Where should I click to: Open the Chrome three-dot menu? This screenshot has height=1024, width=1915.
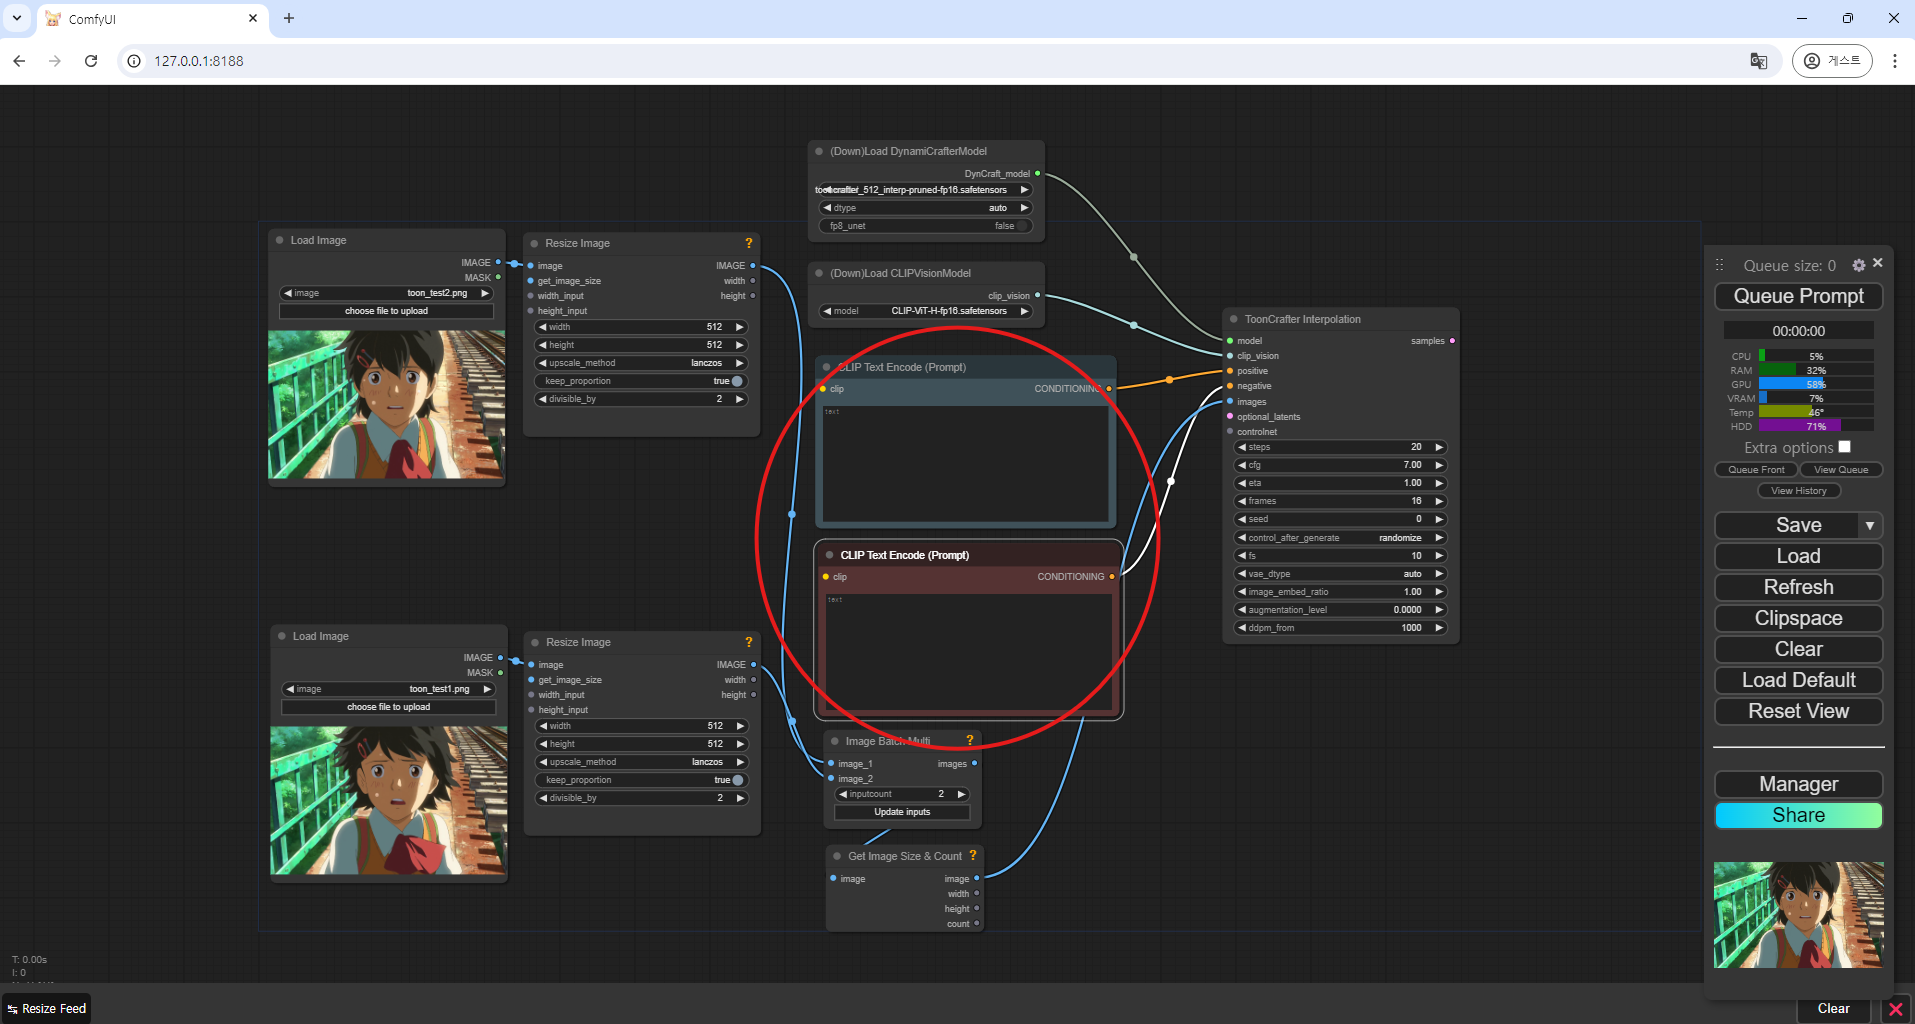click(x=1894, y=61)
